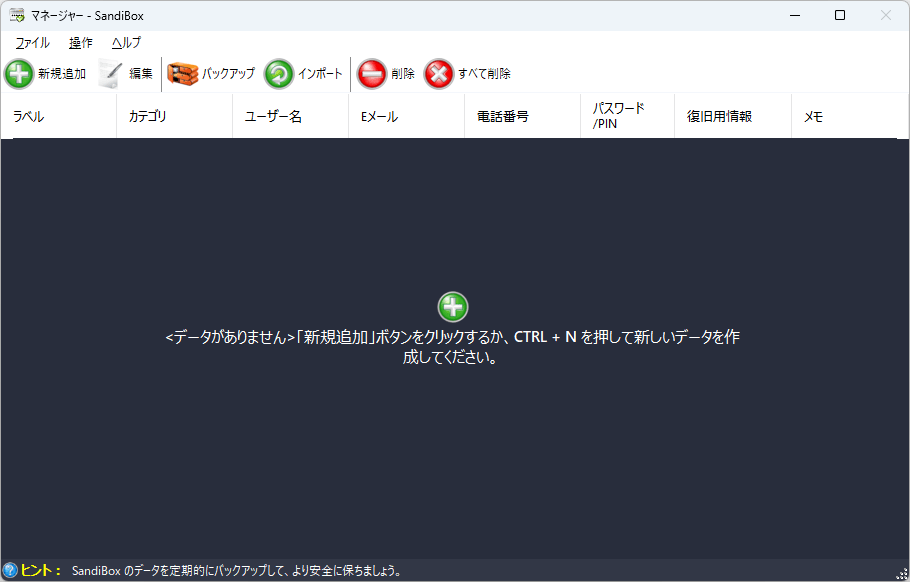910x582 pixels.
Task: Maximize the SandiBox window
Action: point(840,16)
